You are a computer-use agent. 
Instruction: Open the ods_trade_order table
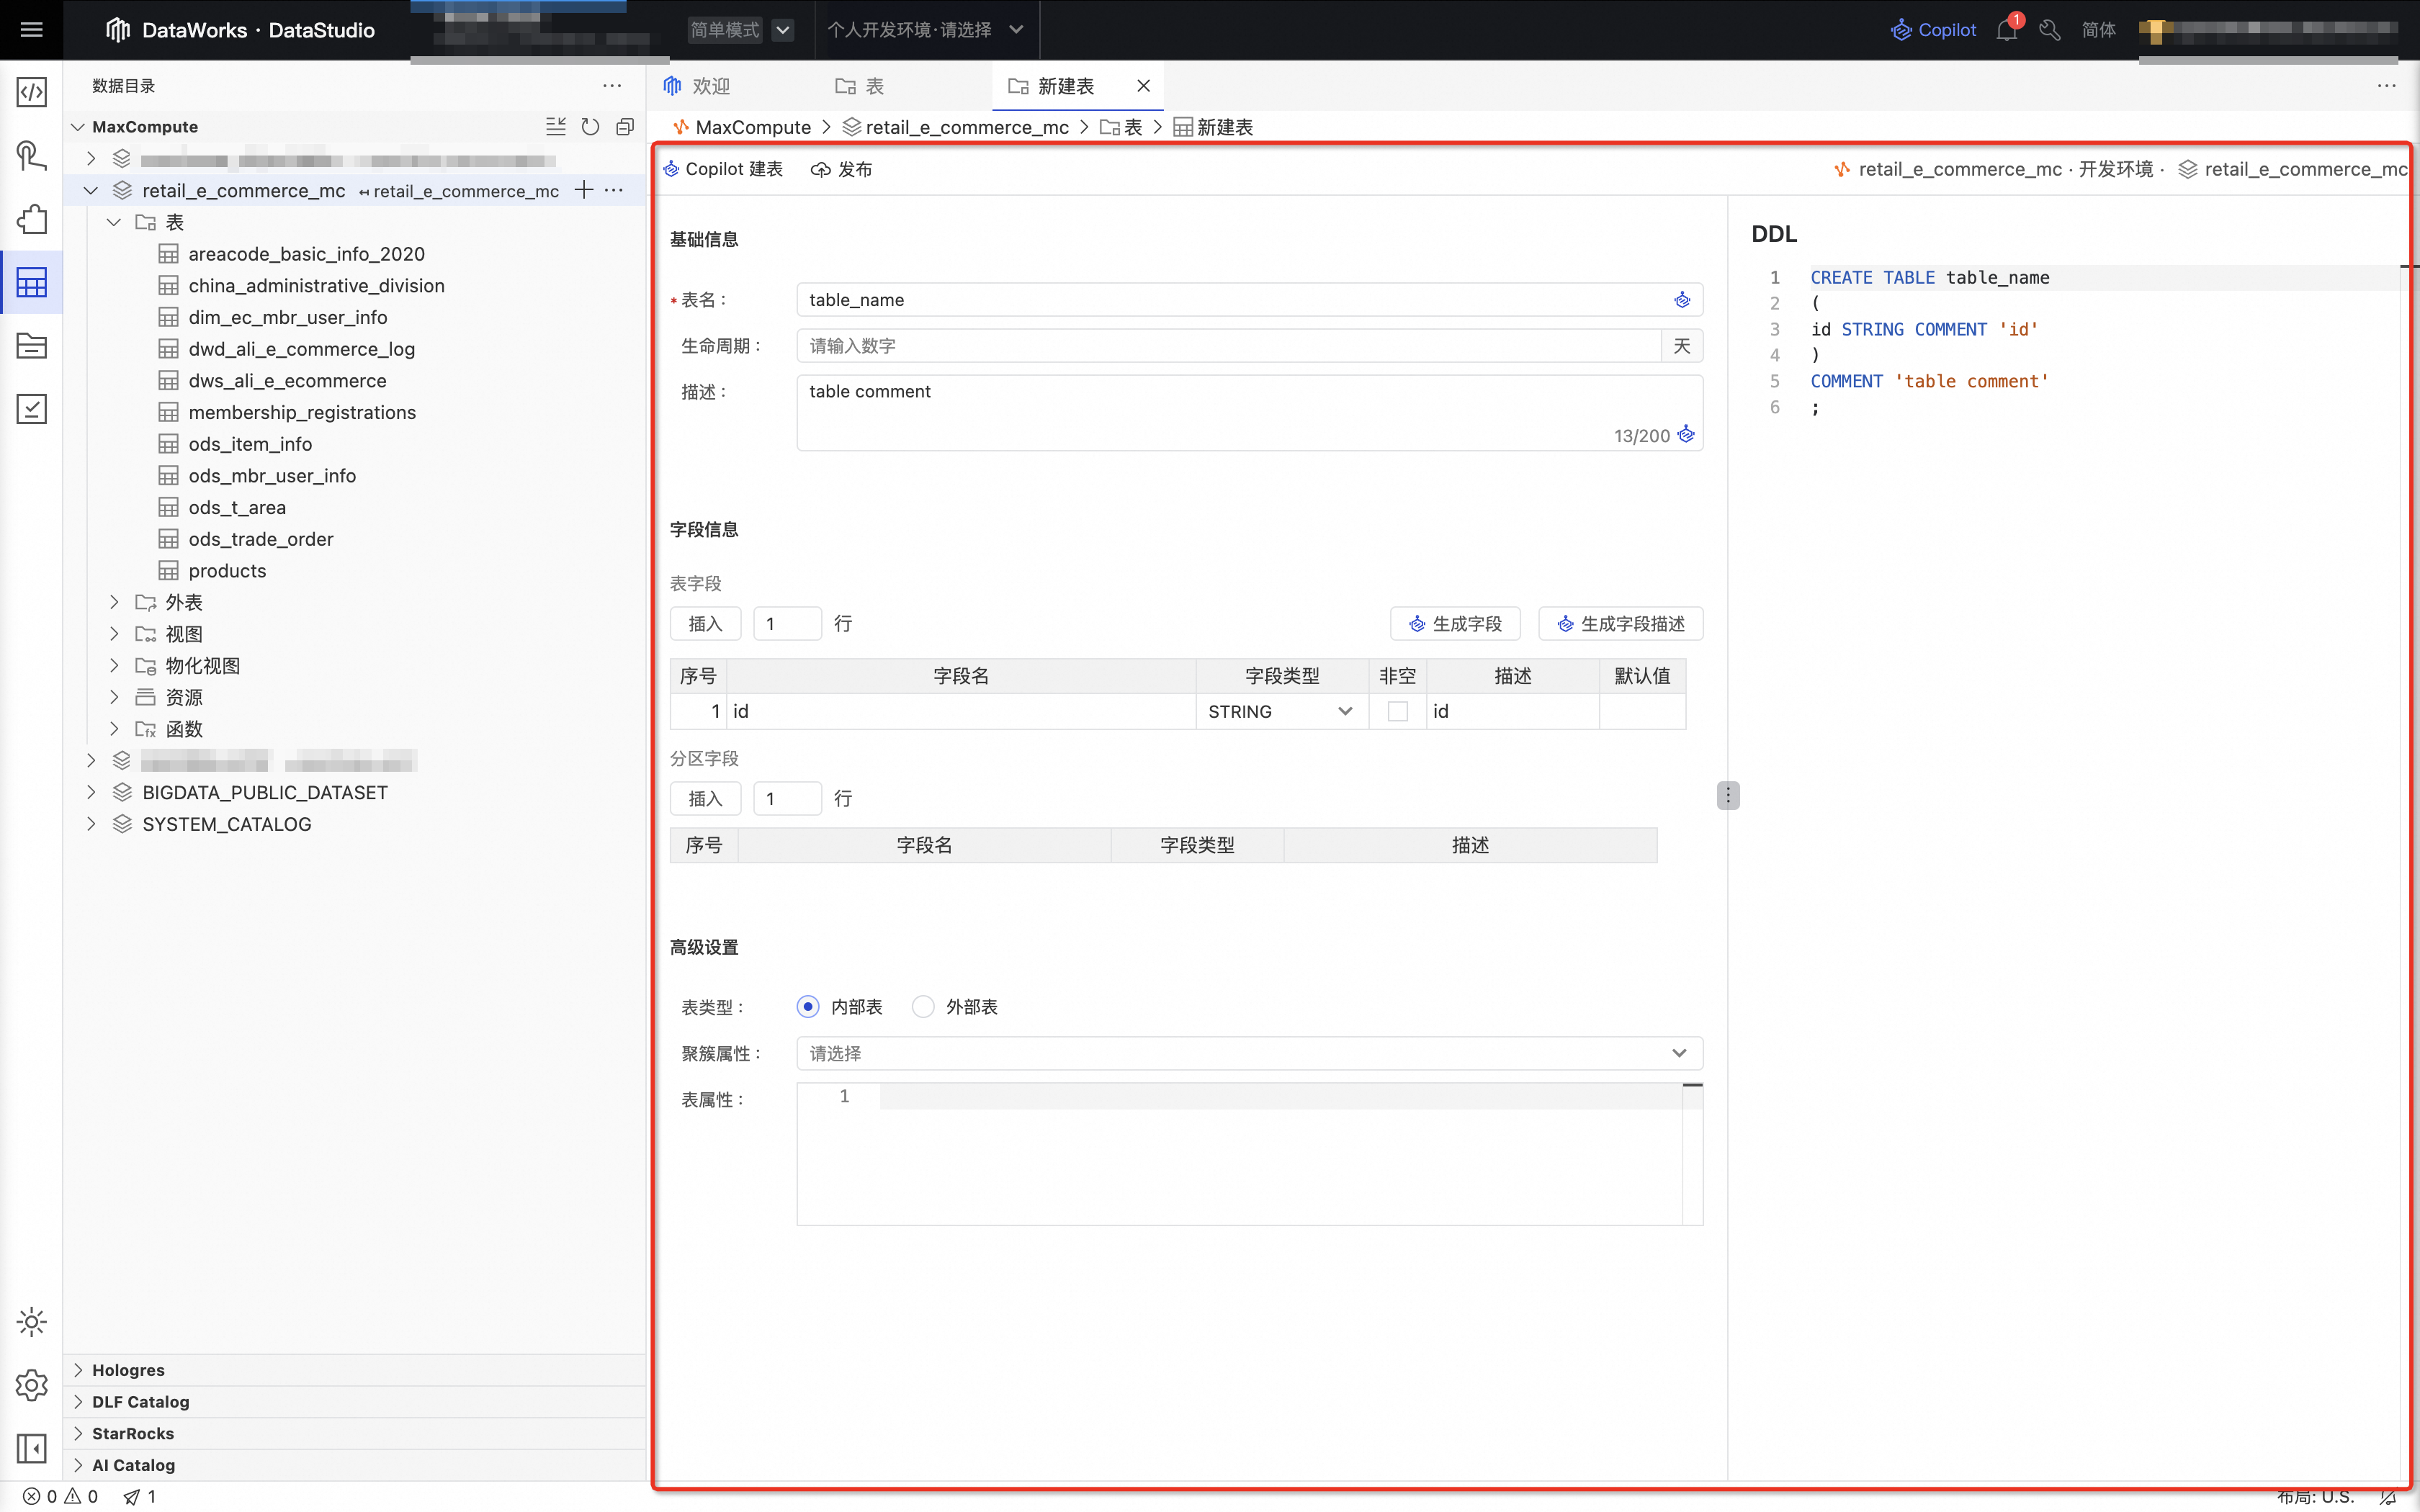(260, 539)
